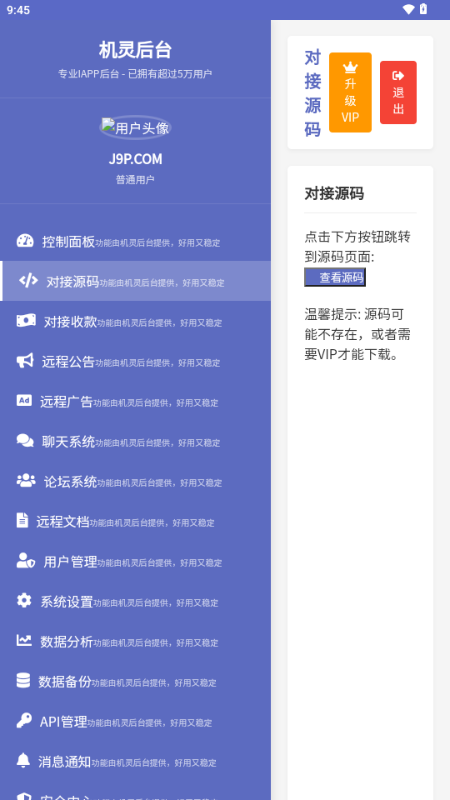Open API管理 in sidebar
Screen dimensions: 450x800
(x=135, y=720)
